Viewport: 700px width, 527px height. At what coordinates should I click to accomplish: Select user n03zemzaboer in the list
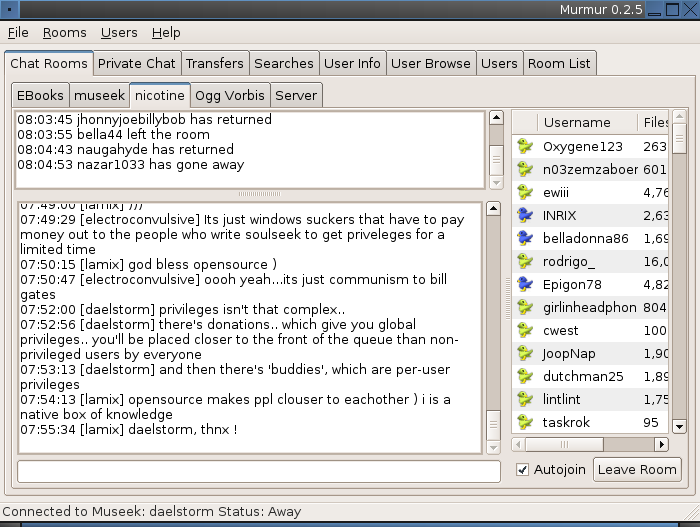[x=590, y=169]
